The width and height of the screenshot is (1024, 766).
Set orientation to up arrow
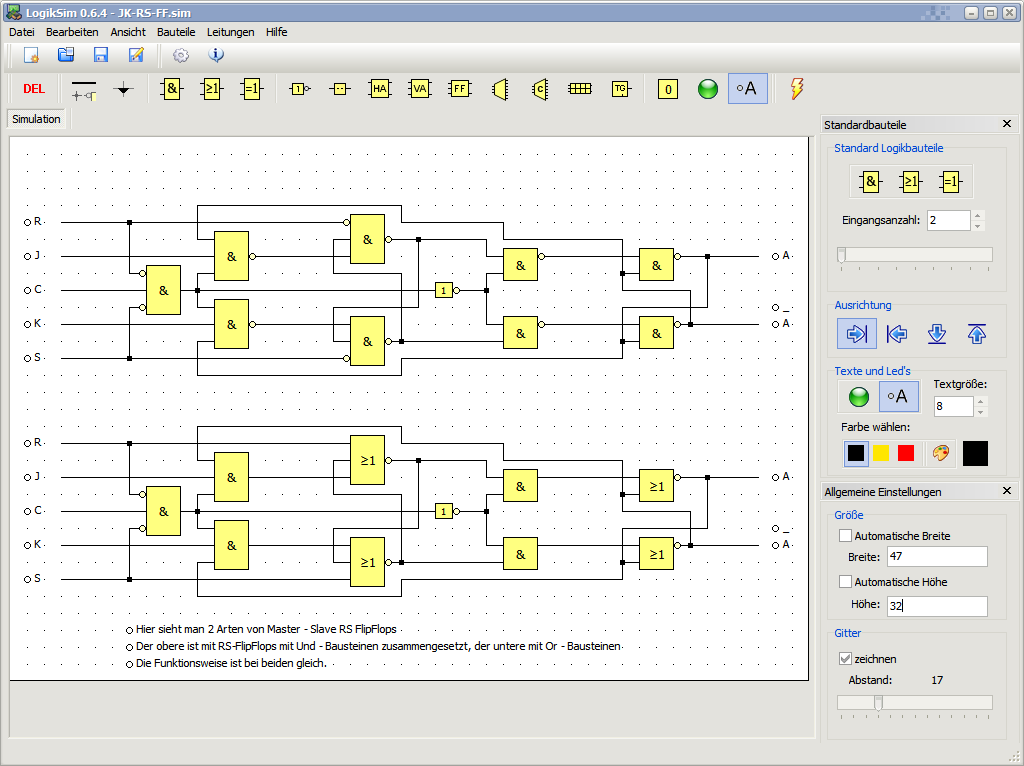point(976,334)
